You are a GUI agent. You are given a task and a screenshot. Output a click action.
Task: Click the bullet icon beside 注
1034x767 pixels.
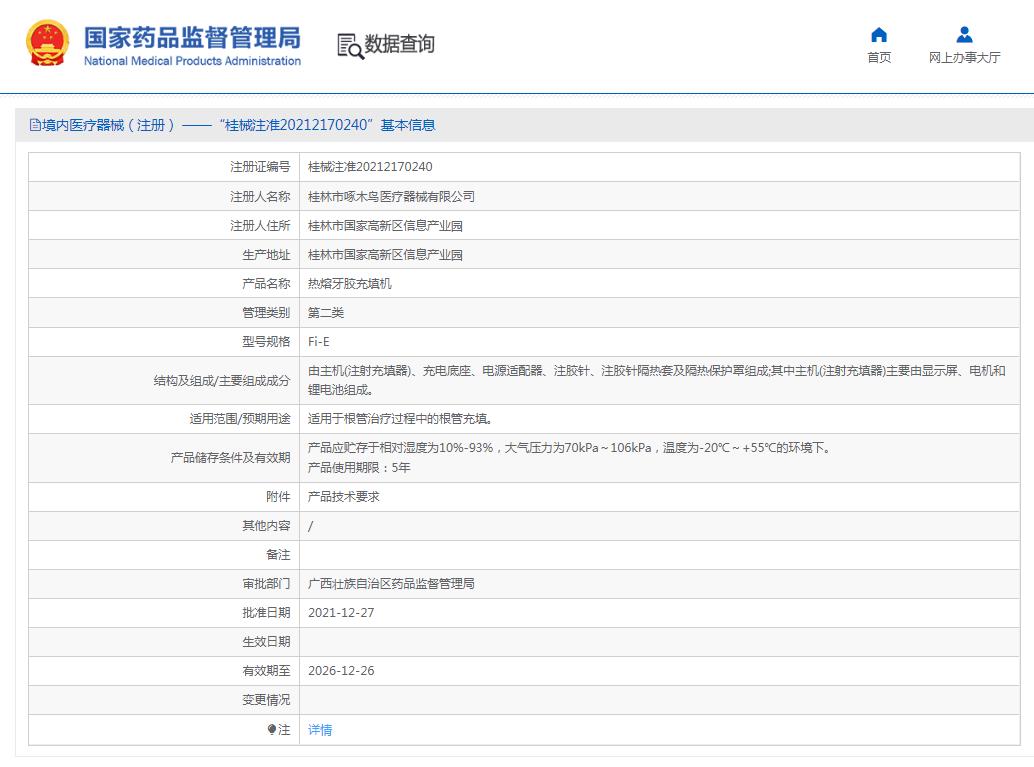(272, 729)
